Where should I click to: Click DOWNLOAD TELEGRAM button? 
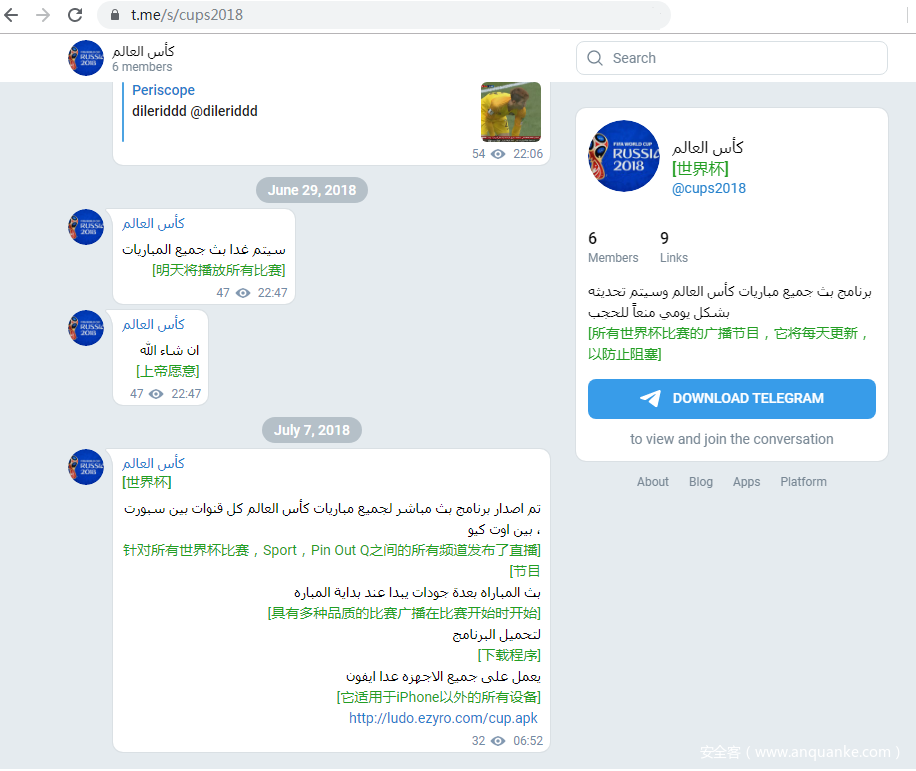tap(731, 399)
